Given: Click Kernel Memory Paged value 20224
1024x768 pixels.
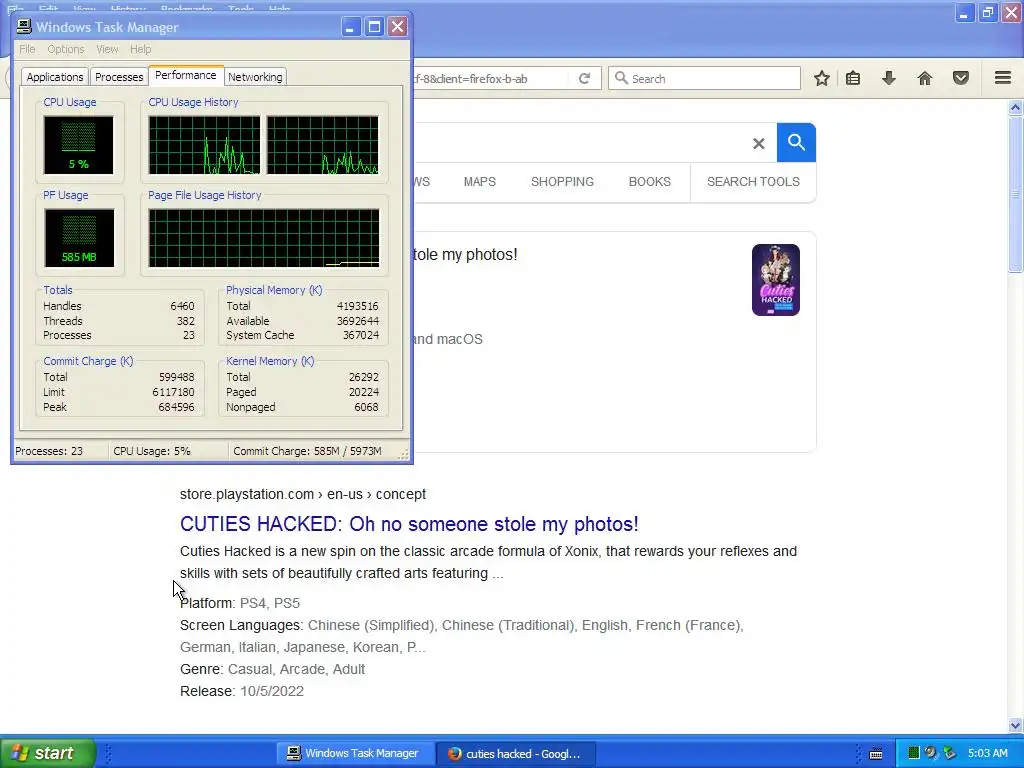Looking at the screenshot, I should 364,392.
